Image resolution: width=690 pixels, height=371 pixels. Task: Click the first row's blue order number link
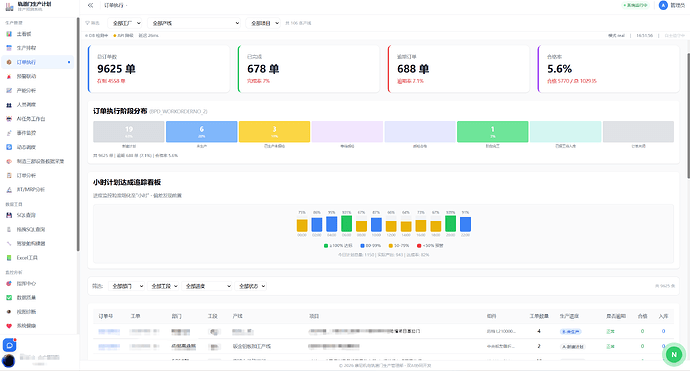coord(109,331)
